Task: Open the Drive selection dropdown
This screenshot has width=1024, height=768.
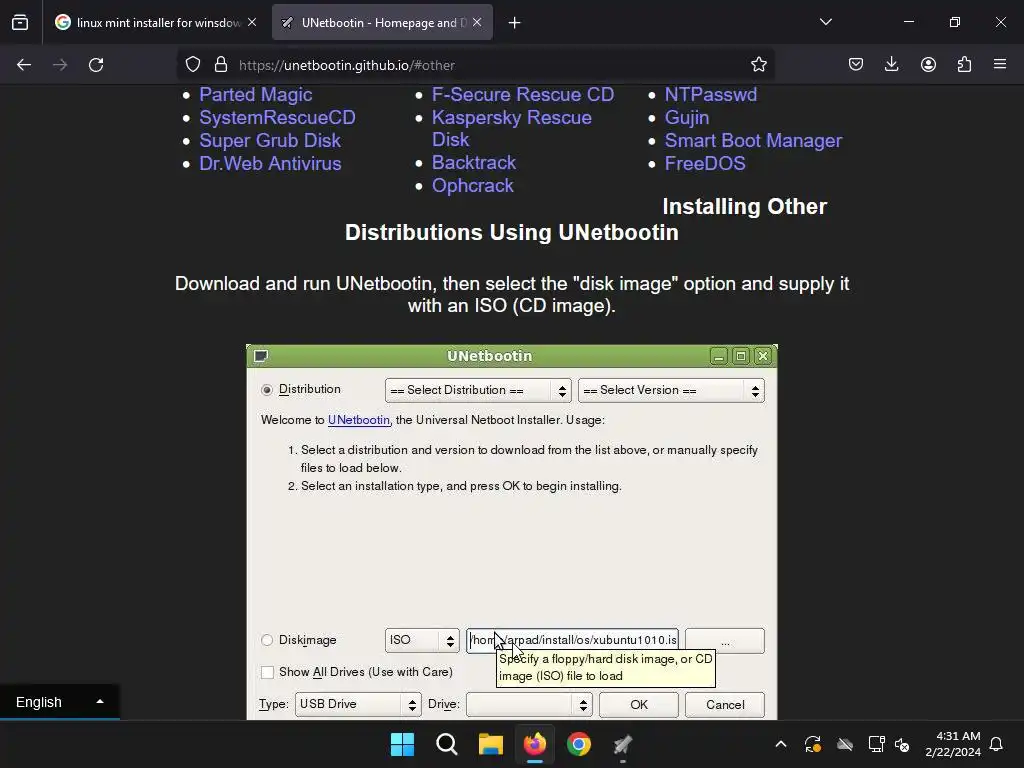Action: (x=529, y=704)
